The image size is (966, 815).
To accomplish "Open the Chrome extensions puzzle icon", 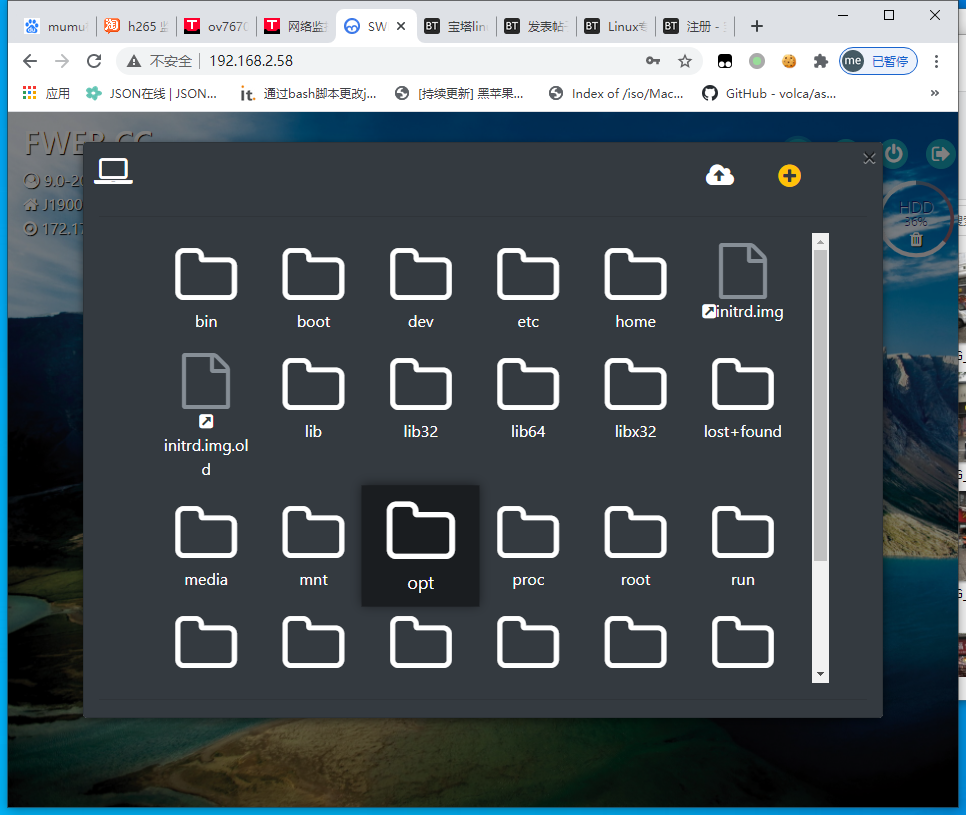I will (x=821, y=61).
